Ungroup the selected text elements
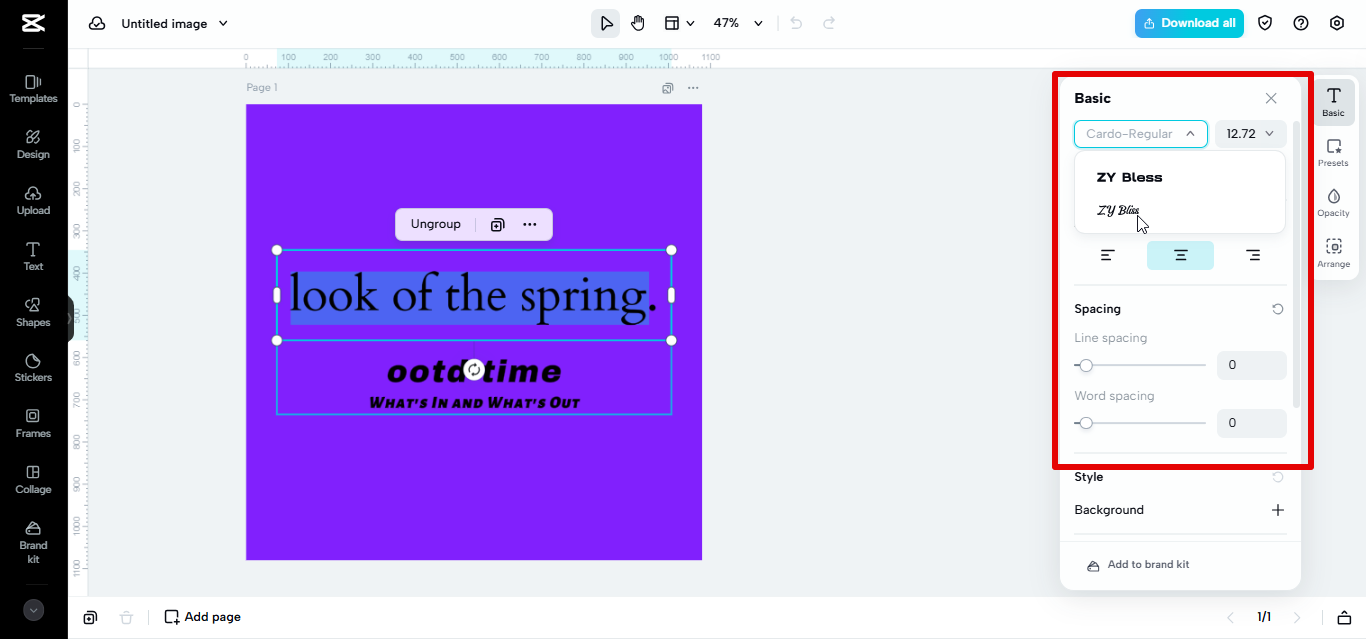This screenshot has height=639, width=1366. pyautogui.click(x=436, y=224)
